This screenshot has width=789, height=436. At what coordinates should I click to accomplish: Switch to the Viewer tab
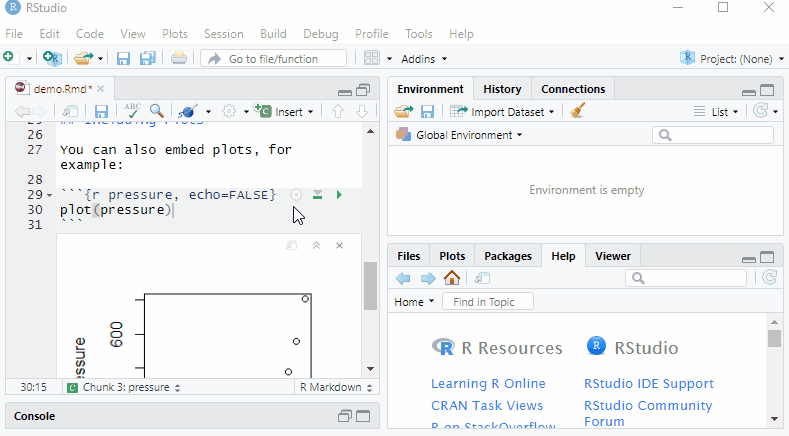click(612, 256)
